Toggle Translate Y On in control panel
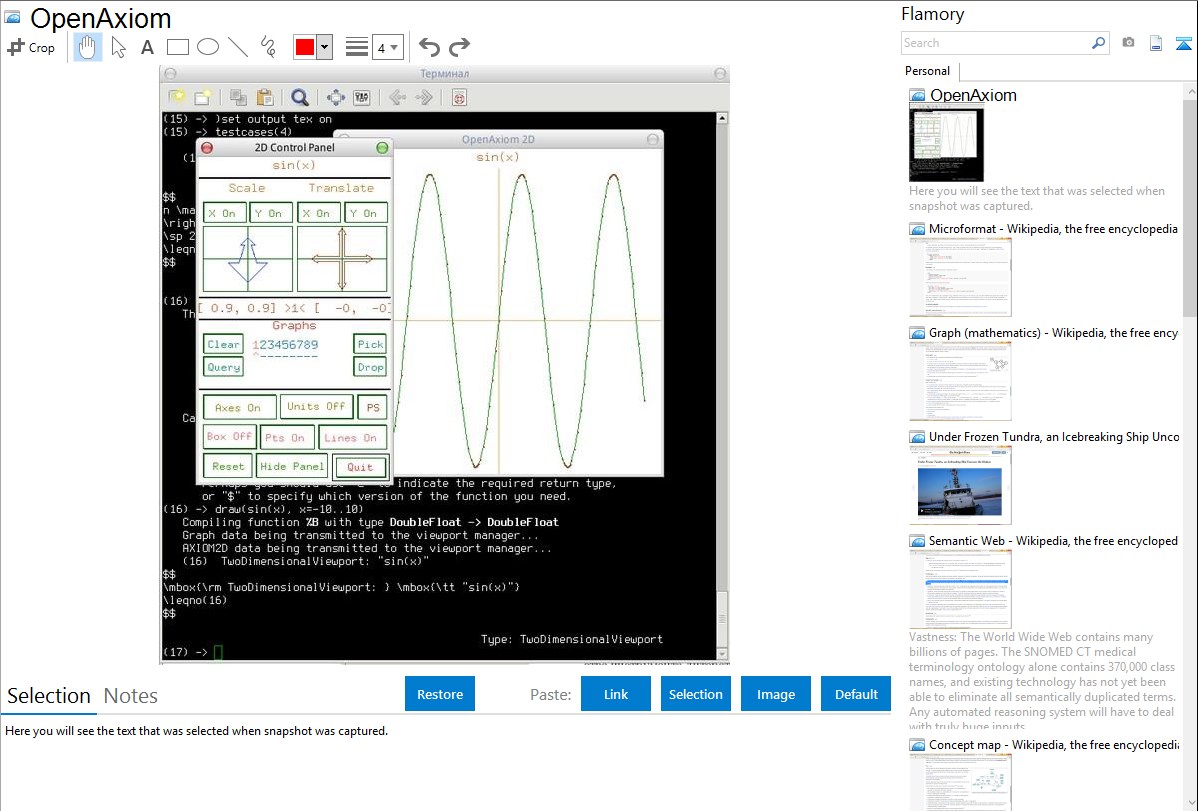This screenshot has width=1198, height=811. pos(365,213)
